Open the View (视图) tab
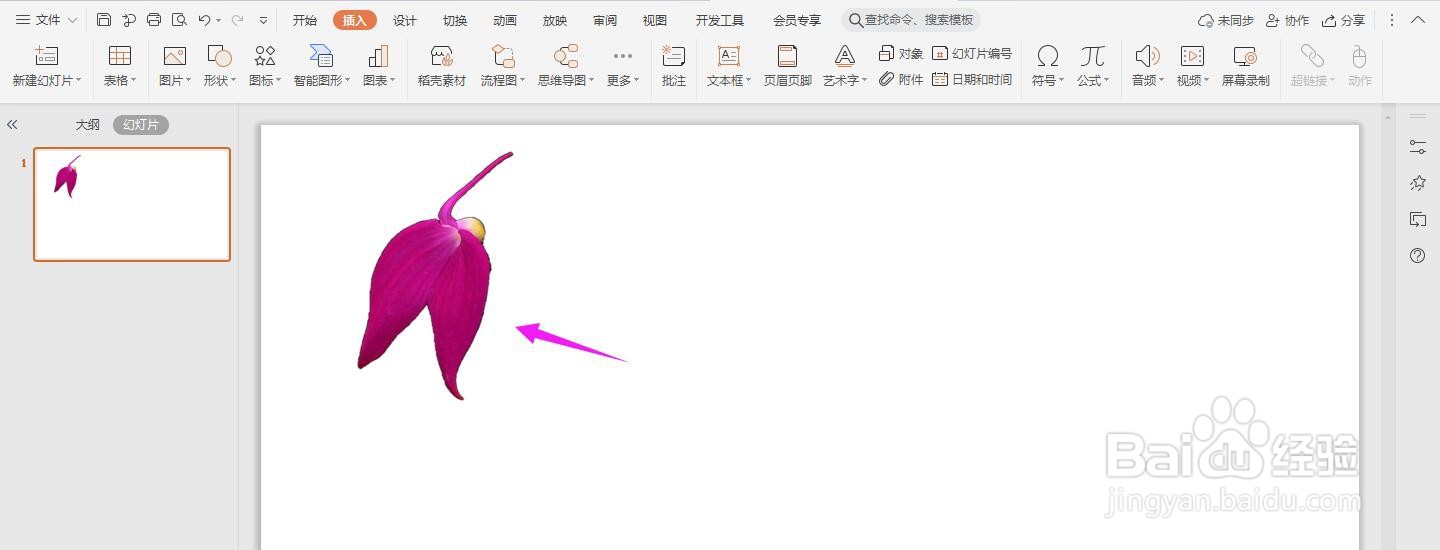This screenshot has width=1440, height=550. click(x=655, y=20)
